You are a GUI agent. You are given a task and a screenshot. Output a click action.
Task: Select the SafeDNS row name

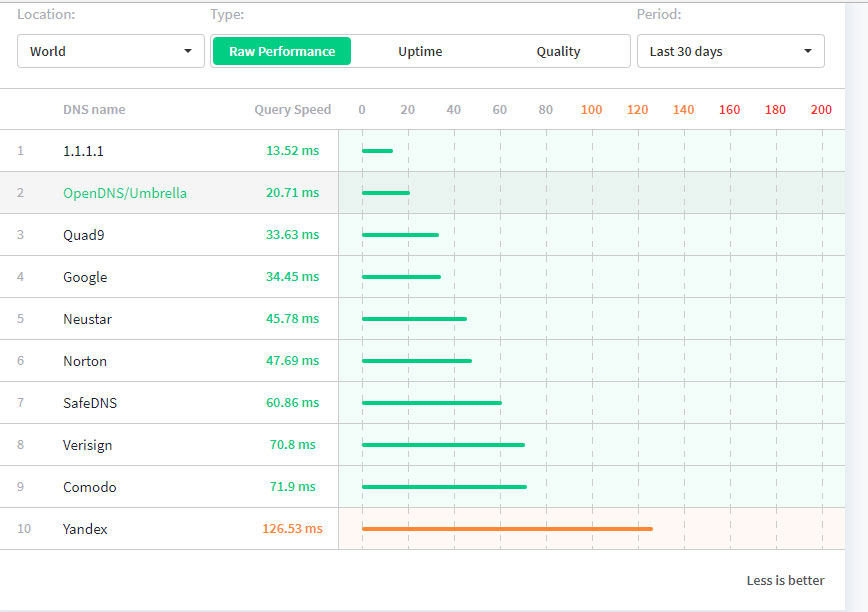[x=90, y=403]
